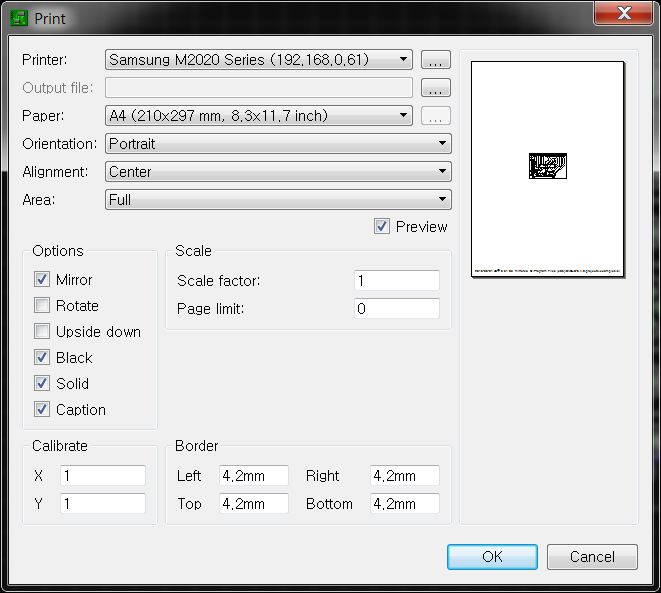
Task: Click the board image in page preview
Action: [548, 166]
